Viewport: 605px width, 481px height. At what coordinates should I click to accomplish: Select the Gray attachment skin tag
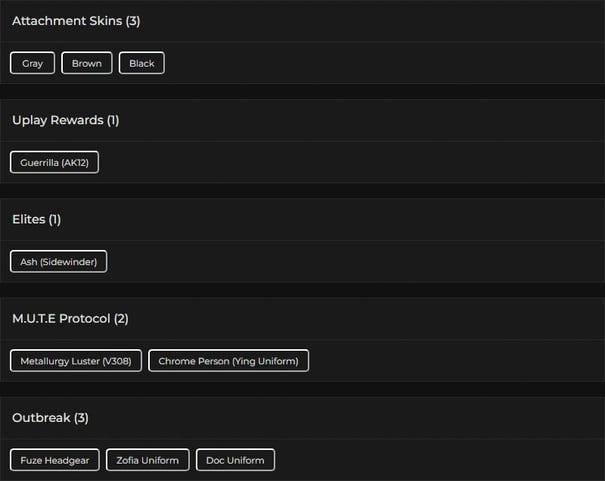(x=33, y=63)
